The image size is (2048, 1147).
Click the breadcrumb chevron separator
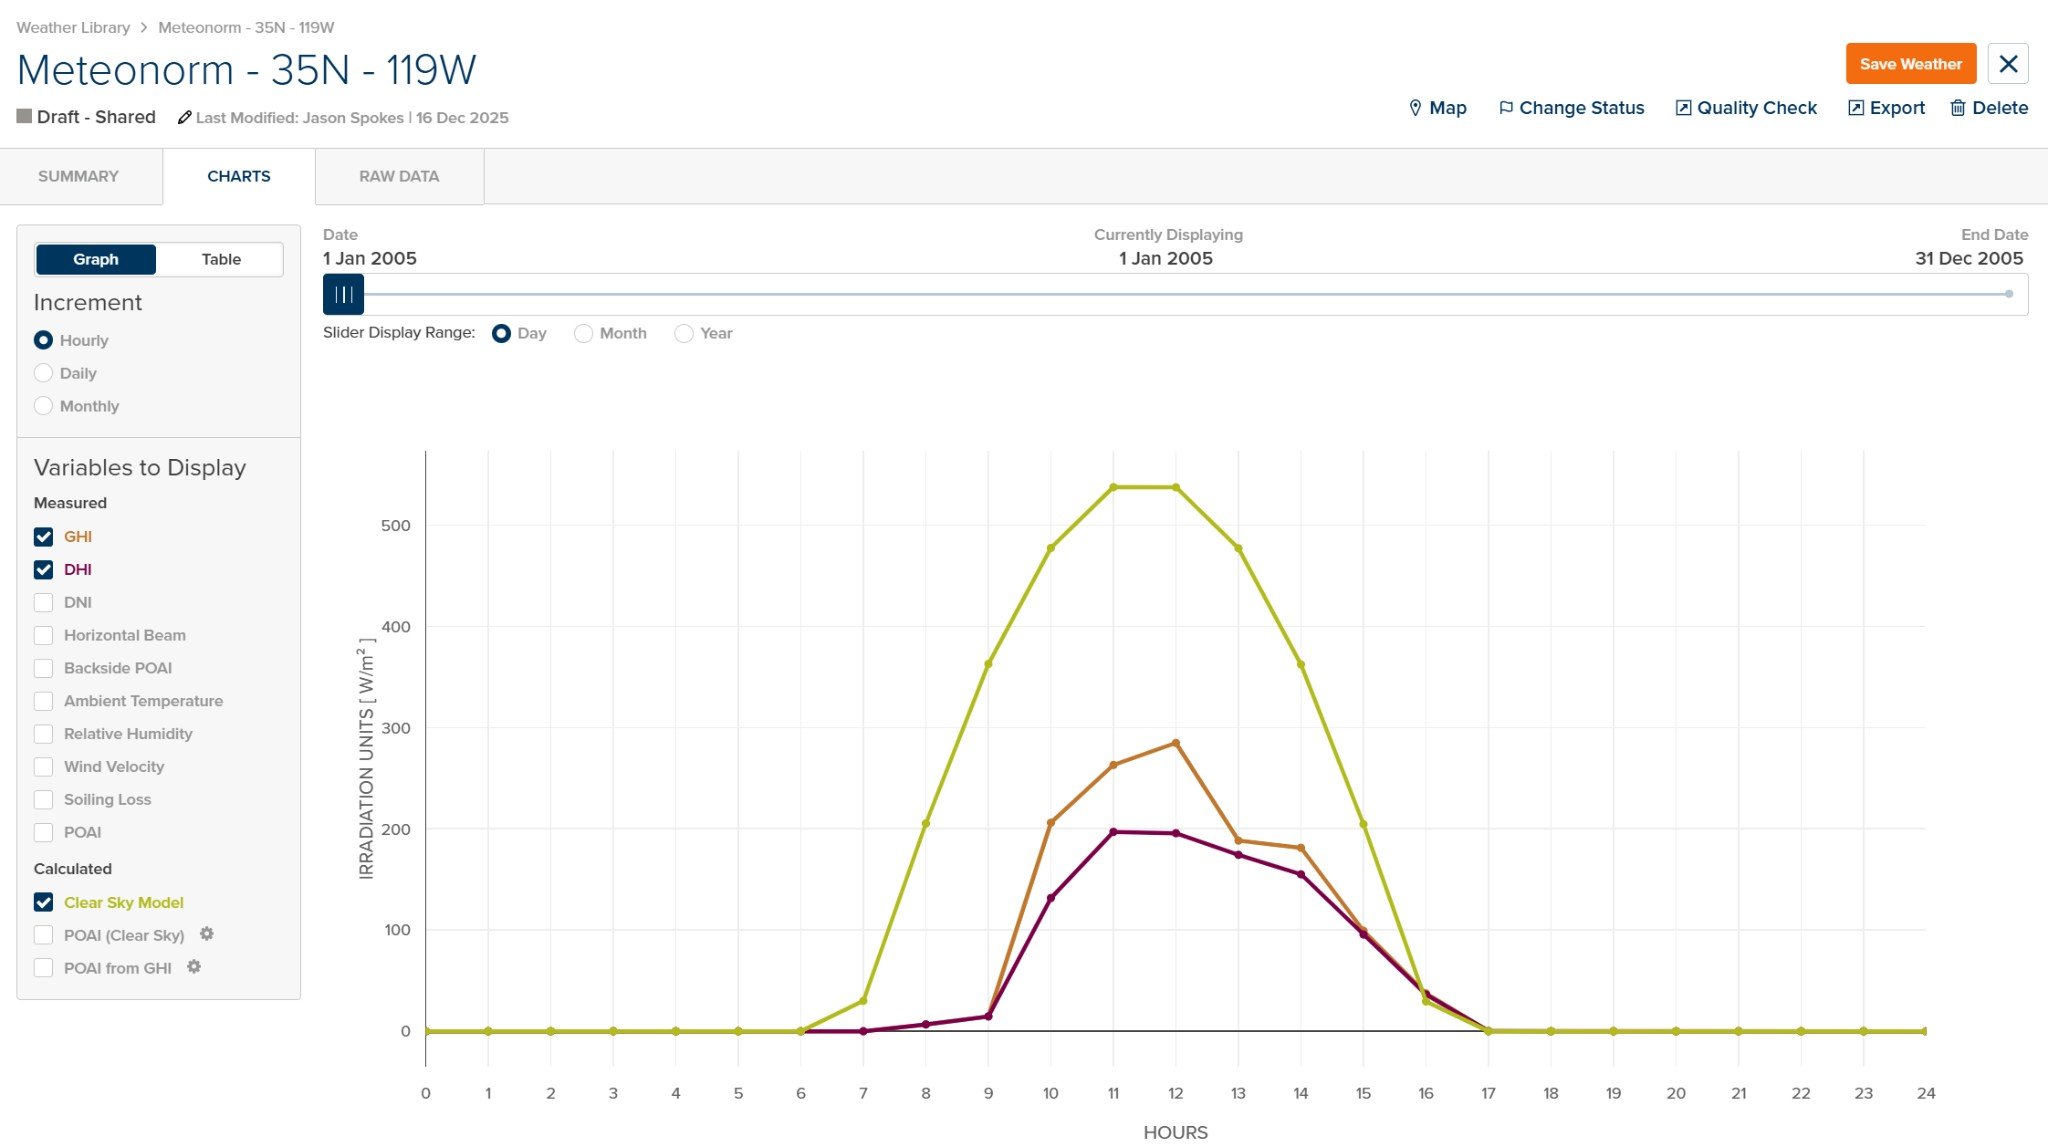144,28
